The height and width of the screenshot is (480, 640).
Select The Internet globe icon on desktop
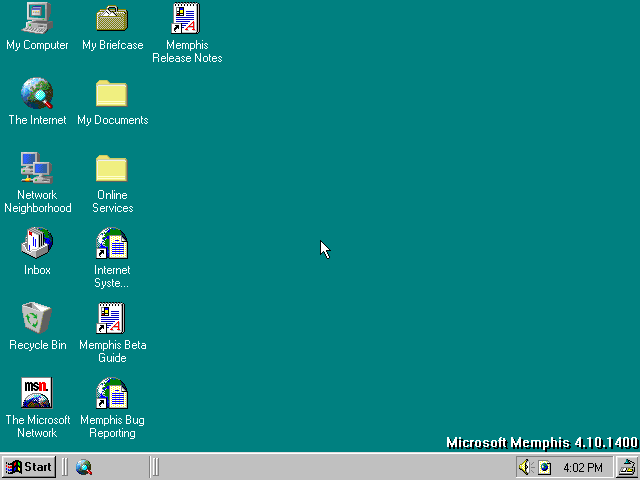pos(37,93)
